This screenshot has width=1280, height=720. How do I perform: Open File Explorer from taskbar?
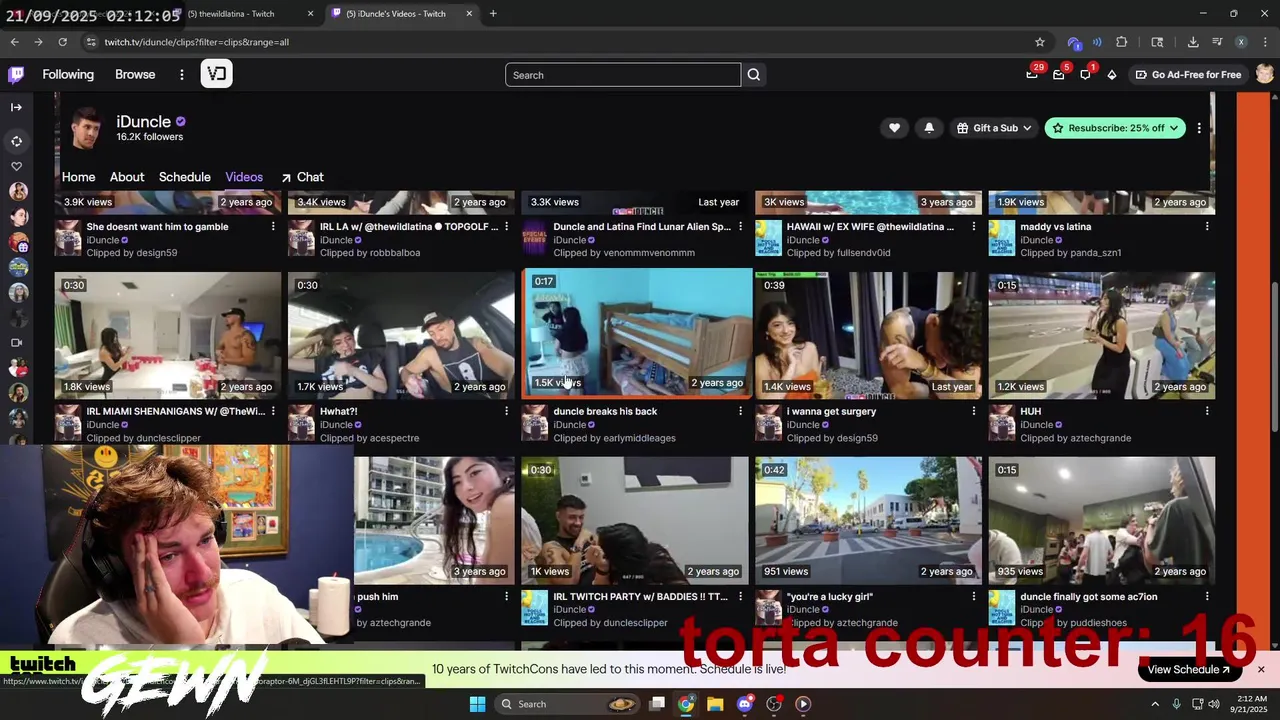pyautogui.click(x=715, y=704)
